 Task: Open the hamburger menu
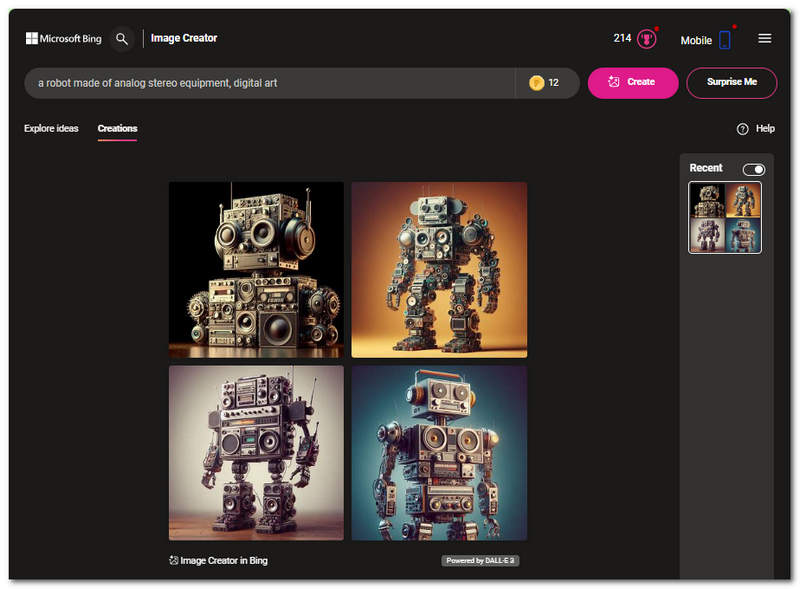(x=765, y=39)
